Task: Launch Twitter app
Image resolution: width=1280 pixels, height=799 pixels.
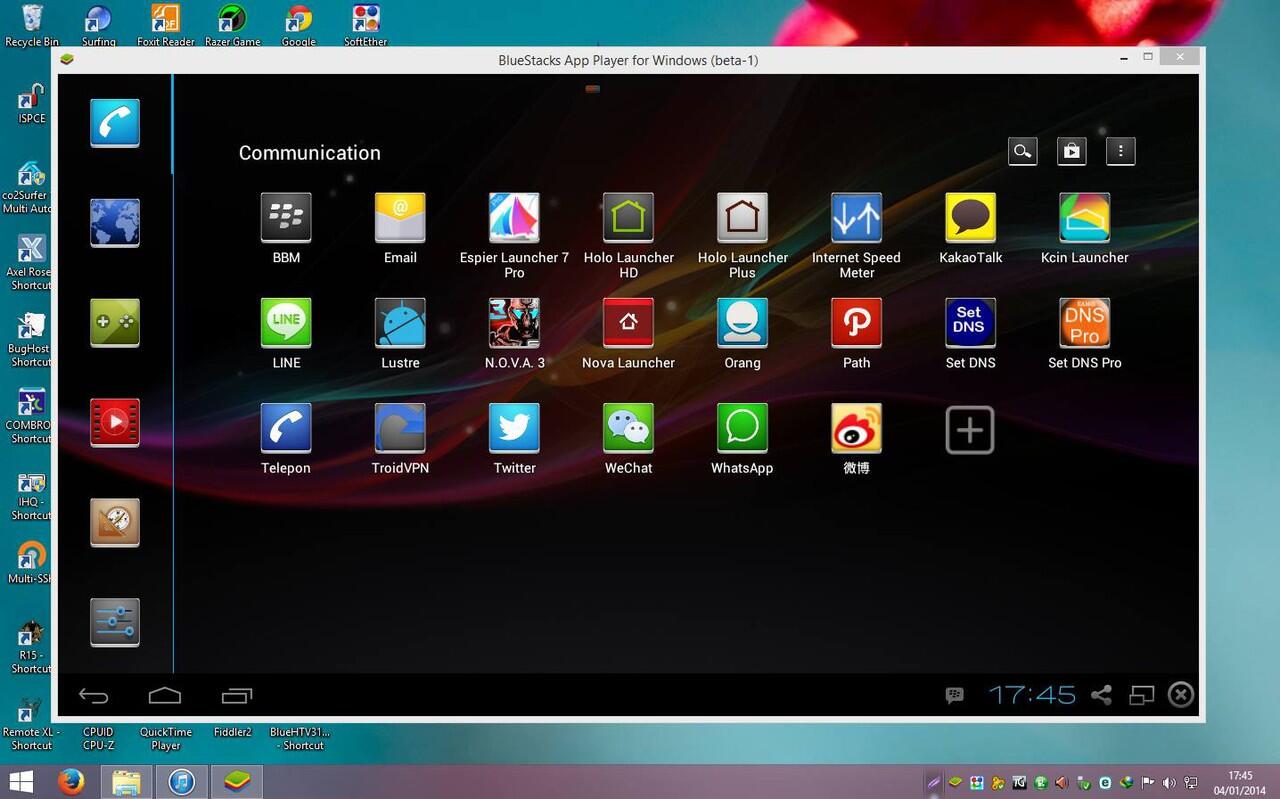Action: (514, 428)
